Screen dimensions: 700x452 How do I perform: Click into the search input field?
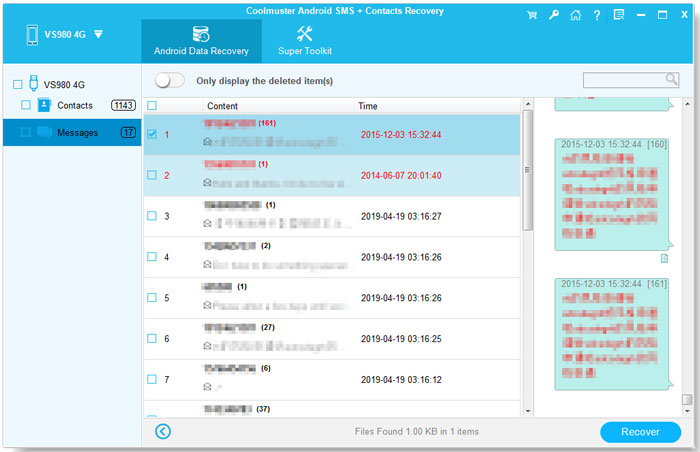pos(624,80)
